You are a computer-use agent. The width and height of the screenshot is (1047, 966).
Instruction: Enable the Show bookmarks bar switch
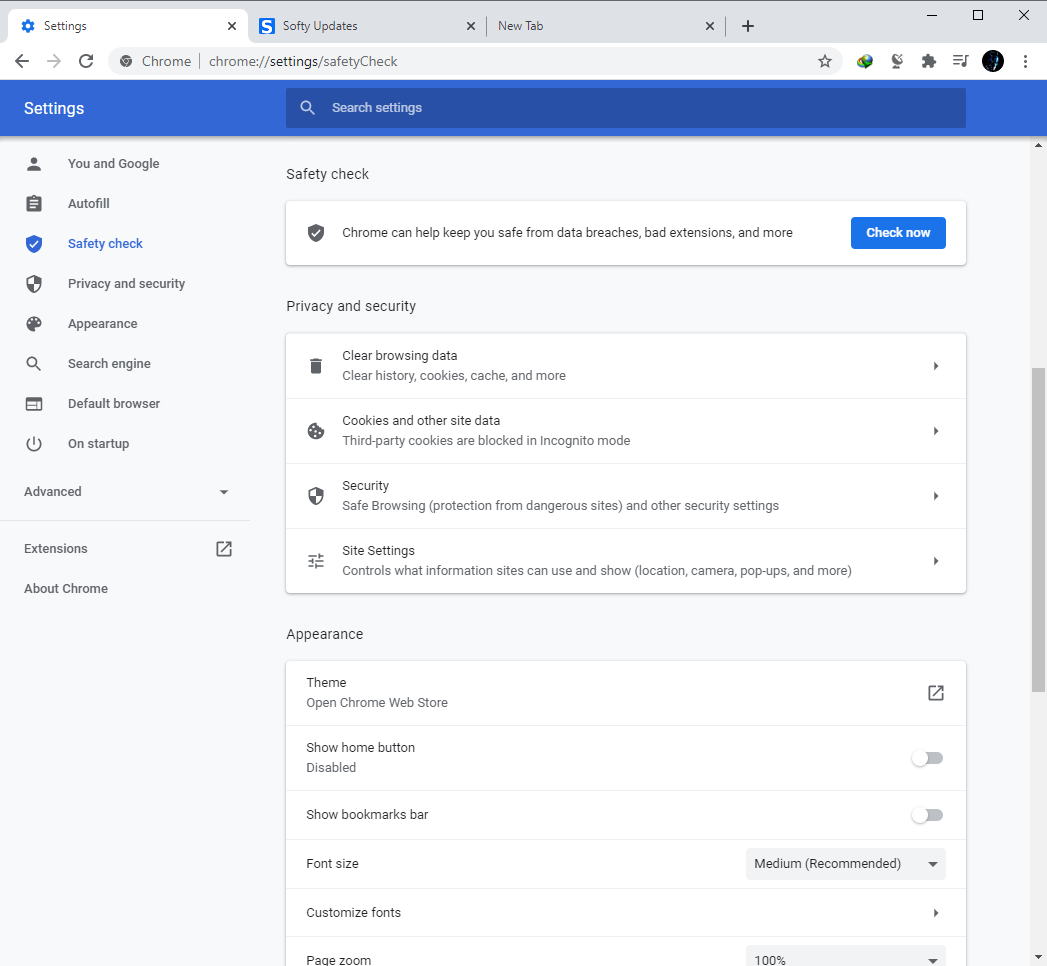tap(926, 815)
